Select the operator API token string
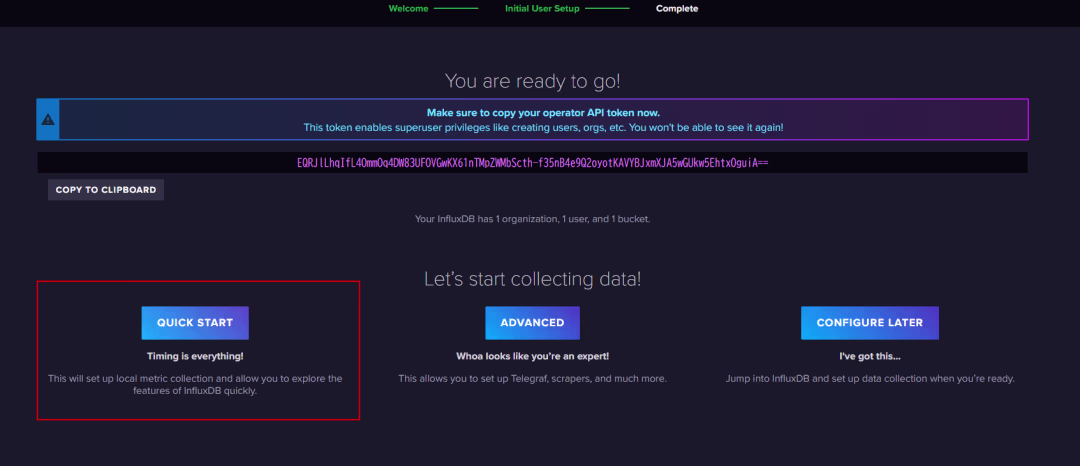The image size is (1080, 466). pyautogui.click(x=532, y=163)
